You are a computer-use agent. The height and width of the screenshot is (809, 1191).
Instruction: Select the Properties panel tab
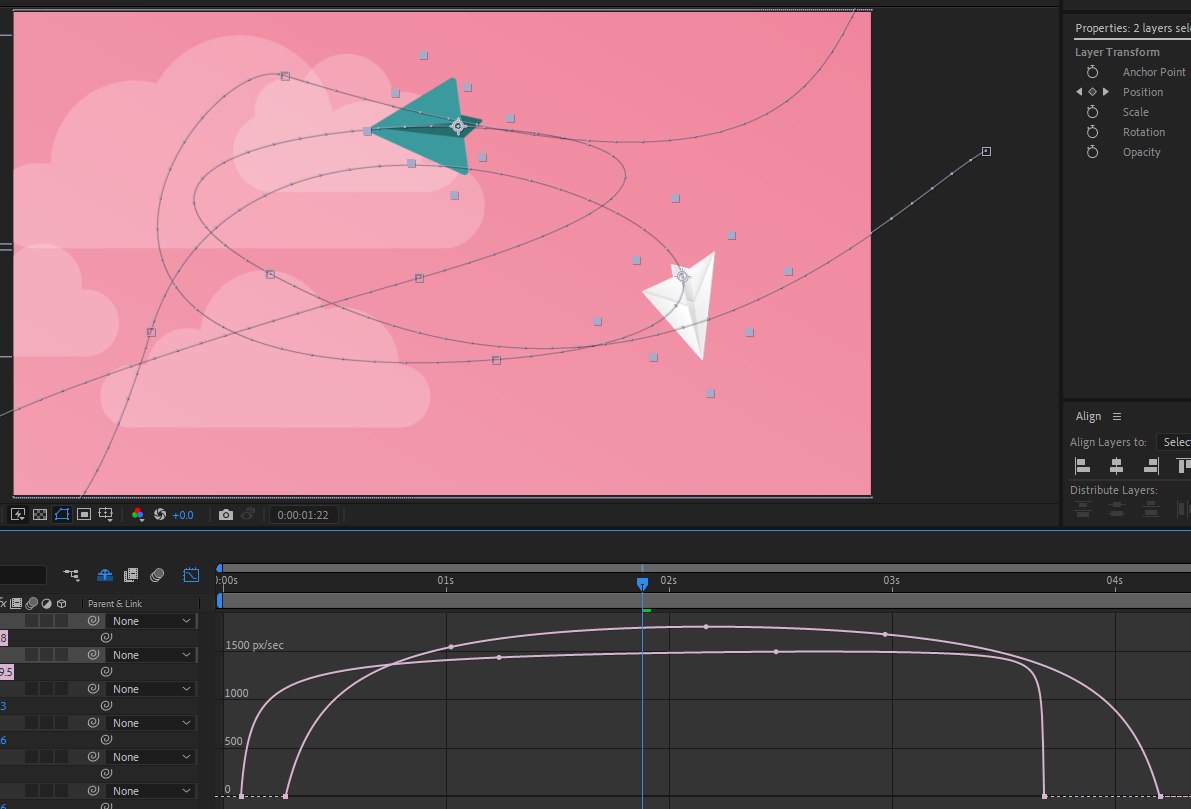tap(1133, 28)
